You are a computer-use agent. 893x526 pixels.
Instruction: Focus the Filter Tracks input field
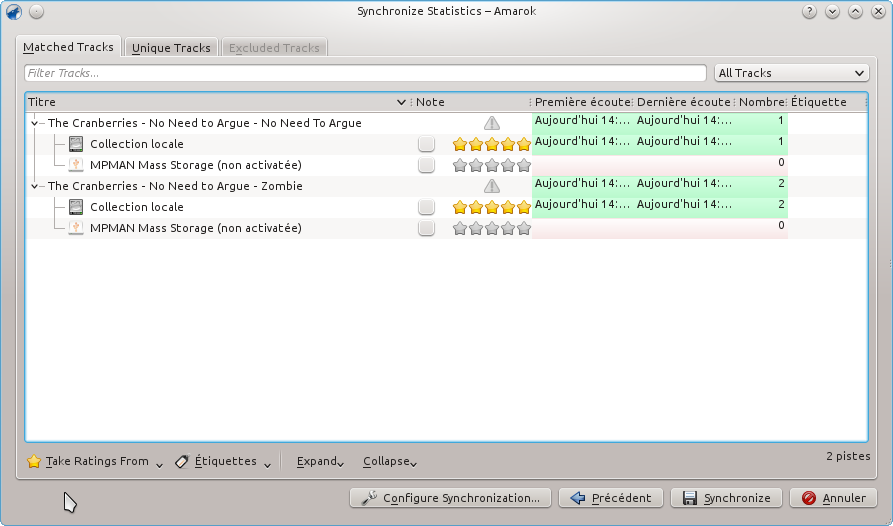click(365, 73)
